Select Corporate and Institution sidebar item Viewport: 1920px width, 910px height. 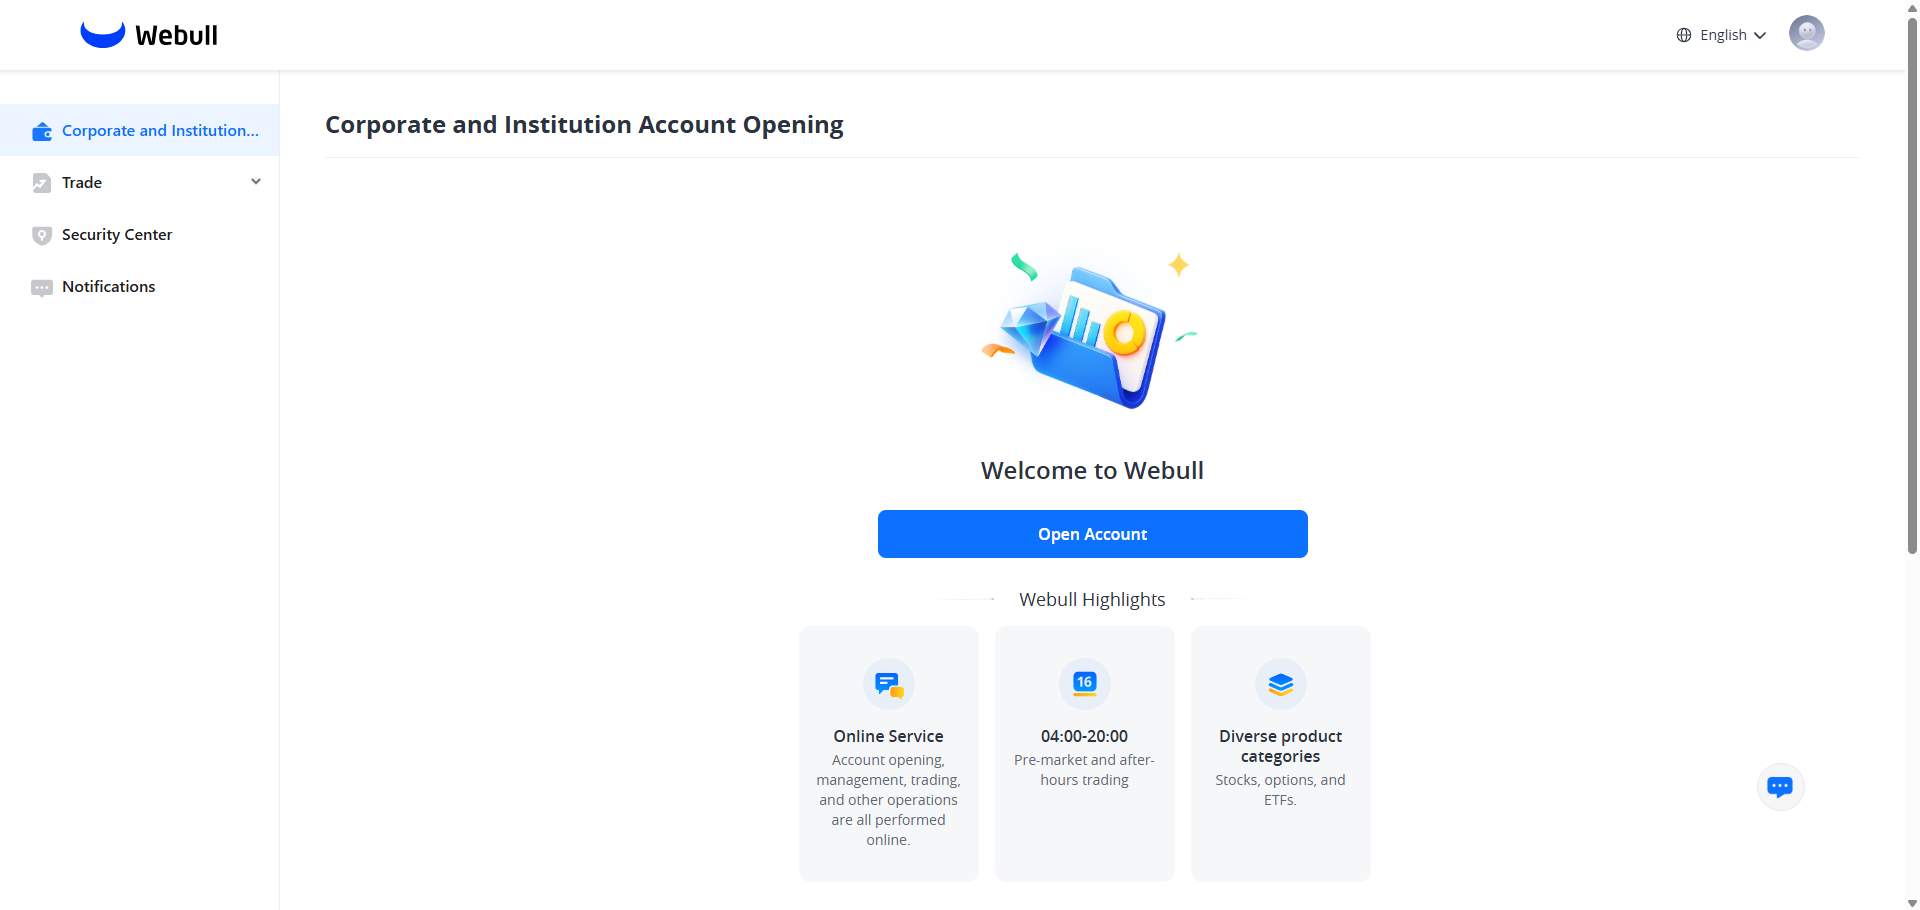160,131
